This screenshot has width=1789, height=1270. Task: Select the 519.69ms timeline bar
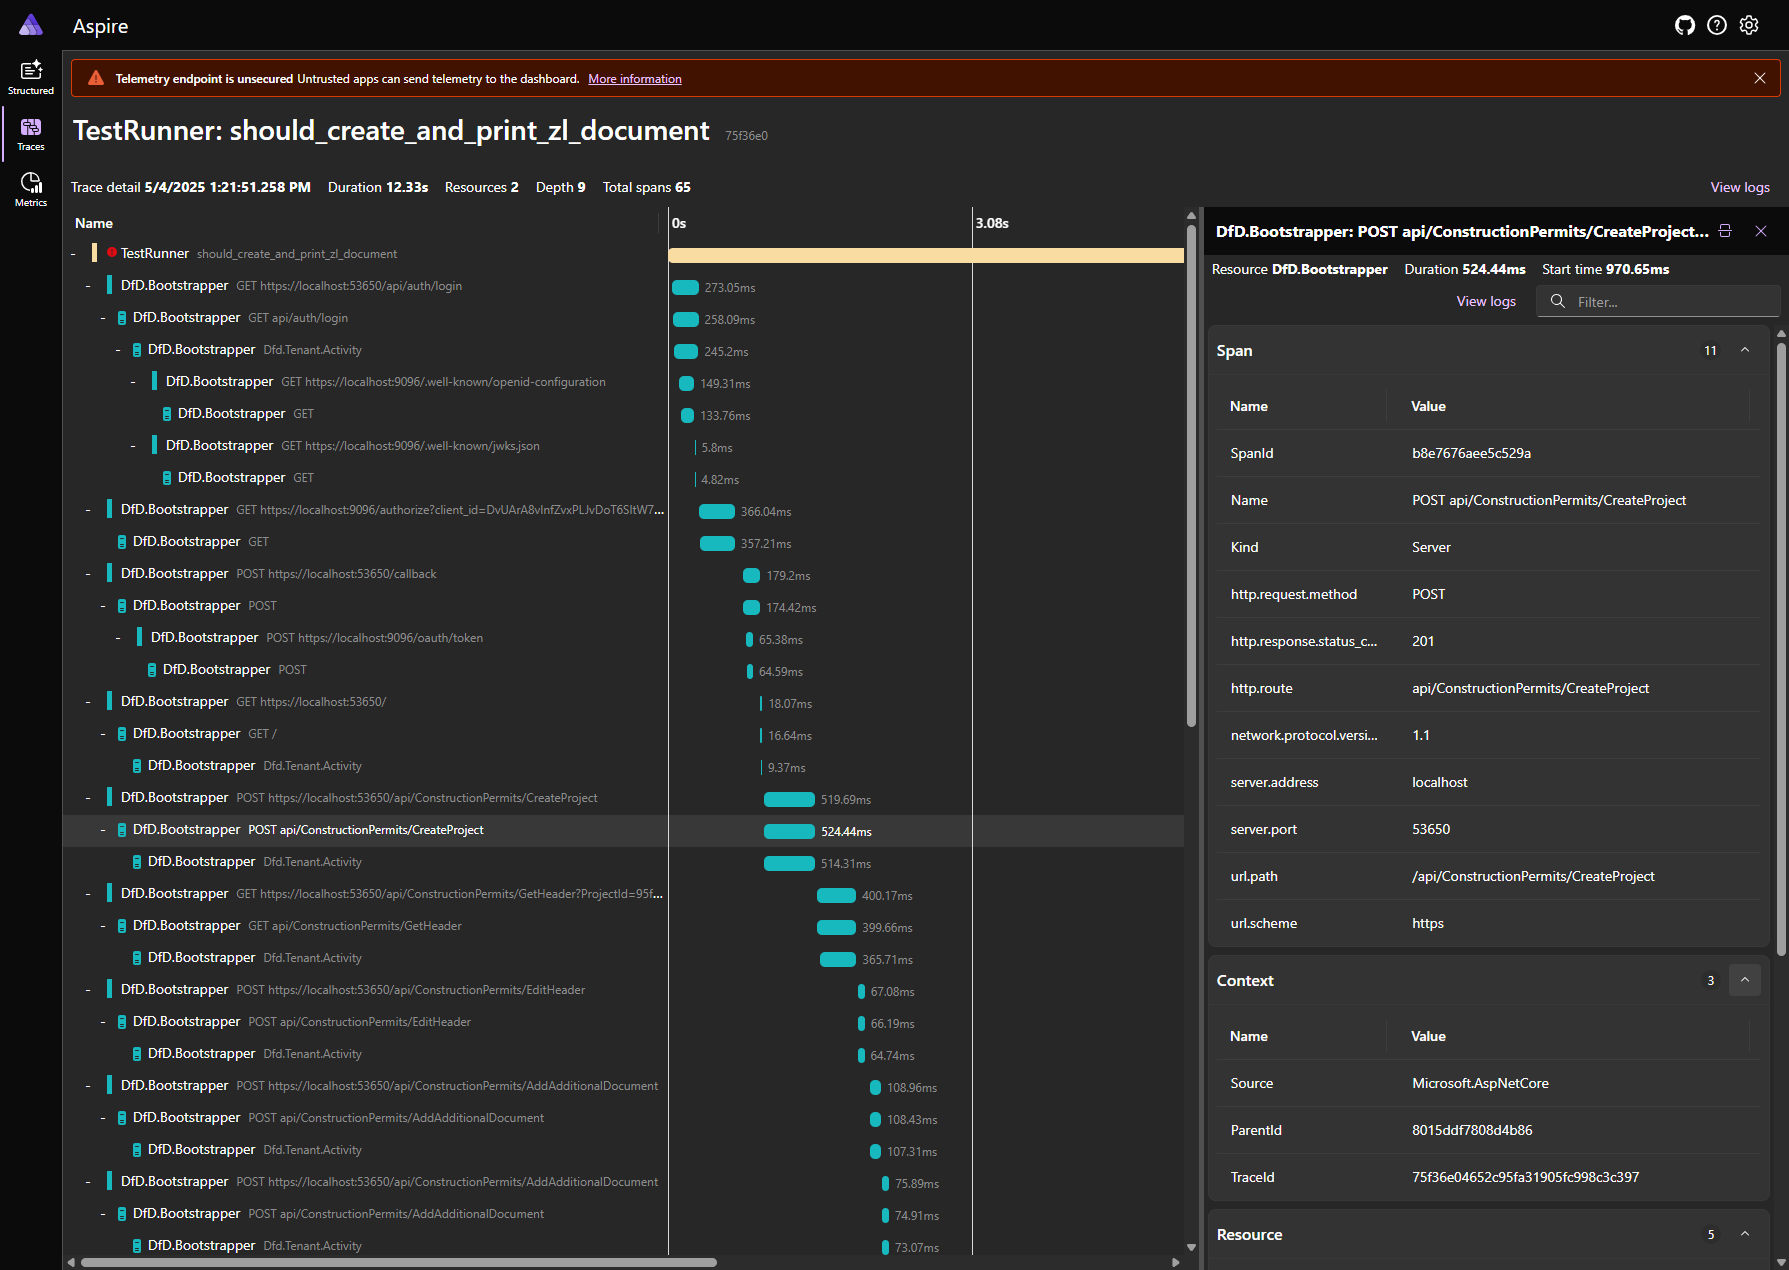tap(790, 799)
